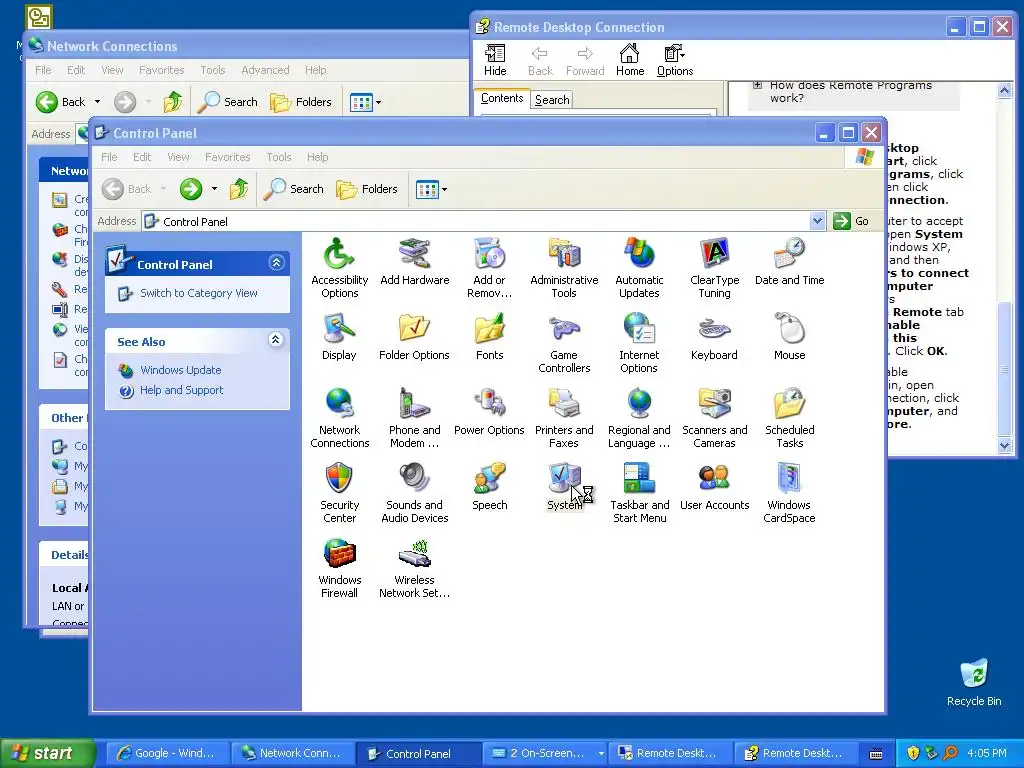The image size is (1024, 768).
Task: Click the Search button in Control Panel toolbar
Action: tap(294, 189)
